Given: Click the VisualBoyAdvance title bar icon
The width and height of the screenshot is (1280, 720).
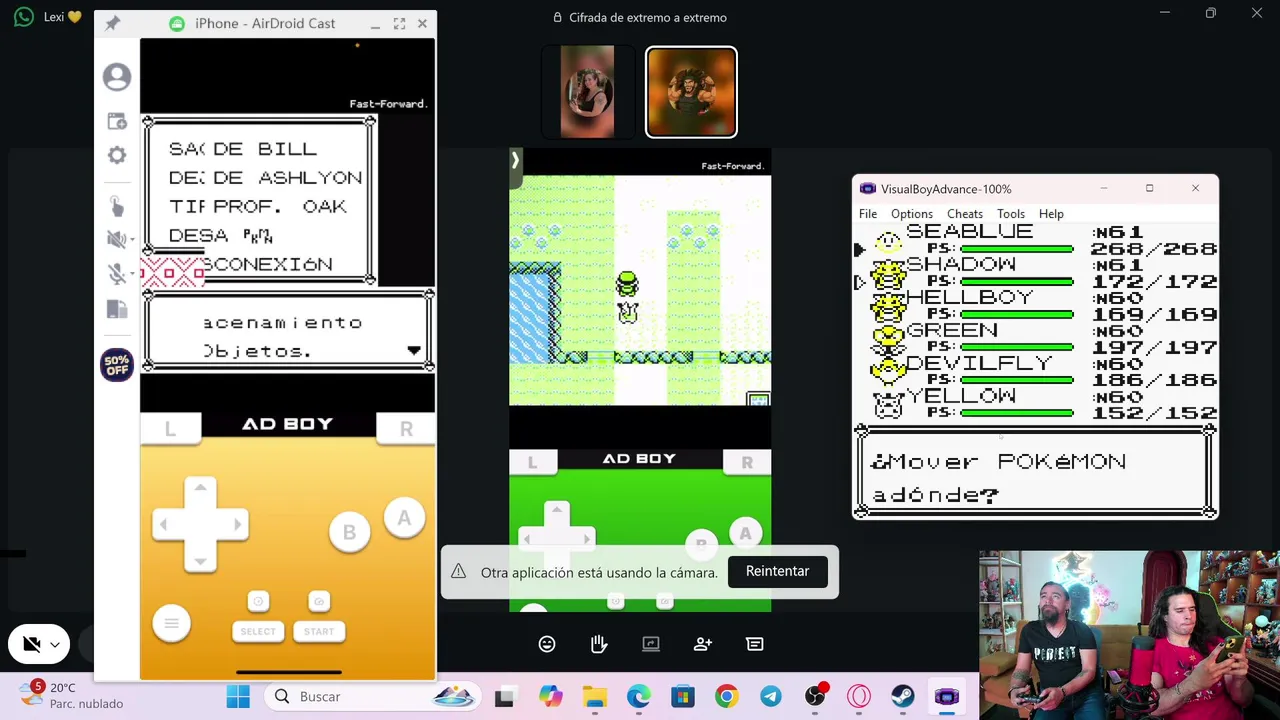Looking at the screenshot, I should click(x=867, y=189).
